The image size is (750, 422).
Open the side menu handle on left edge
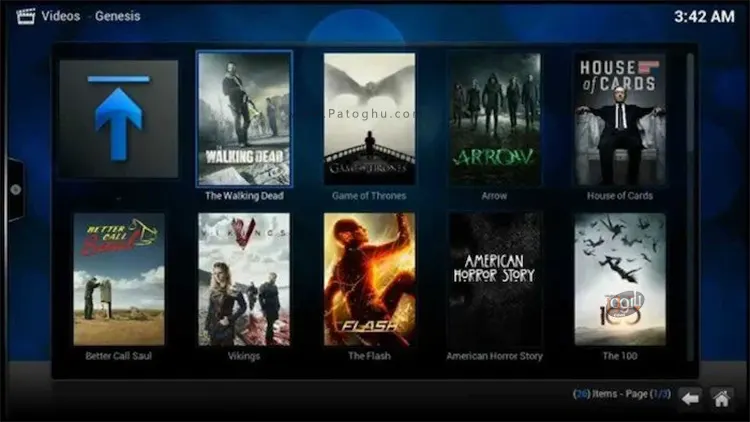coord(15,189)
